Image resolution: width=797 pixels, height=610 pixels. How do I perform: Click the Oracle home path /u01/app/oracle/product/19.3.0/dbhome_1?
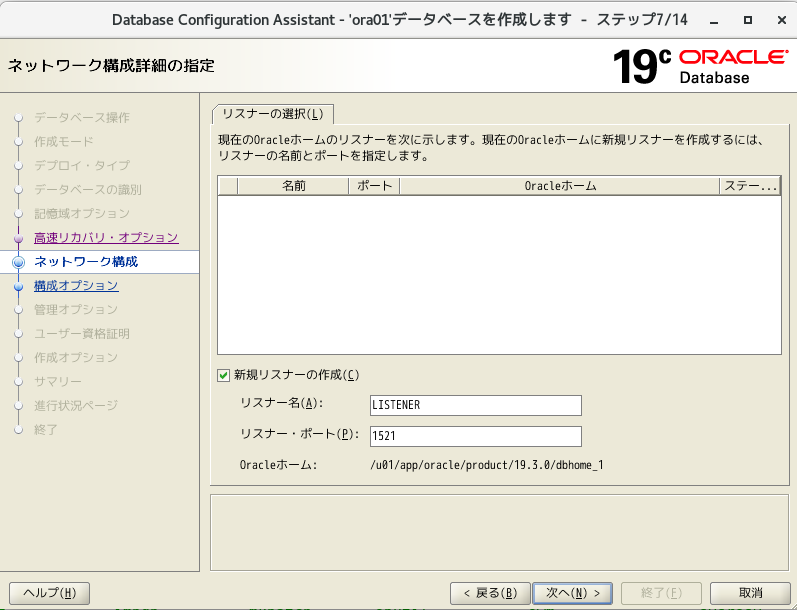(487, 465)
